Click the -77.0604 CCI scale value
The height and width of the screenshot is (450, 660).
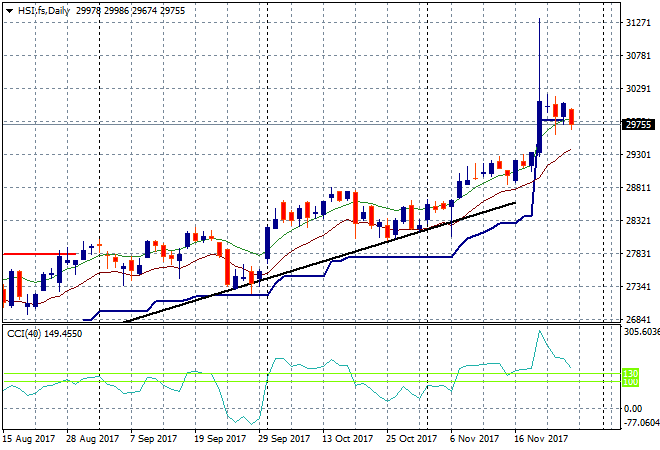(x=640, y=423)
